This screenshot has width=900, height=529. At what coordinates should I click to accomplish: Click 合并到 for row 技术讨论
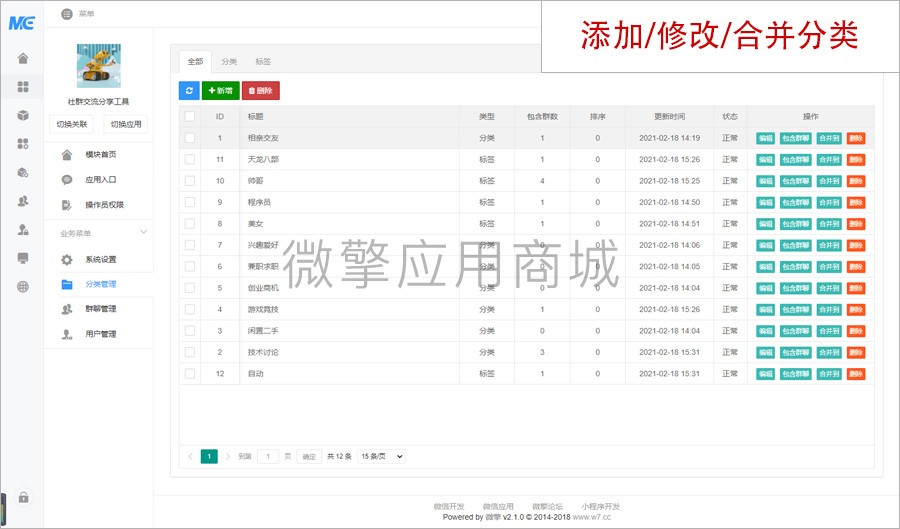(x=829, y=352)
